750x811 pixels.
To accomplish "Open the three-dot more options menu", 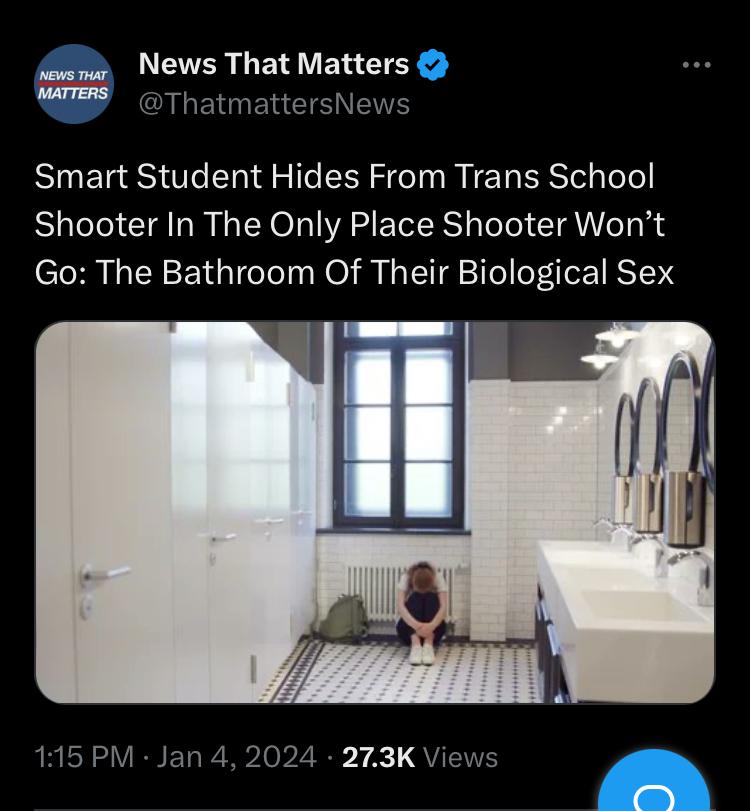I will [696, 65].
